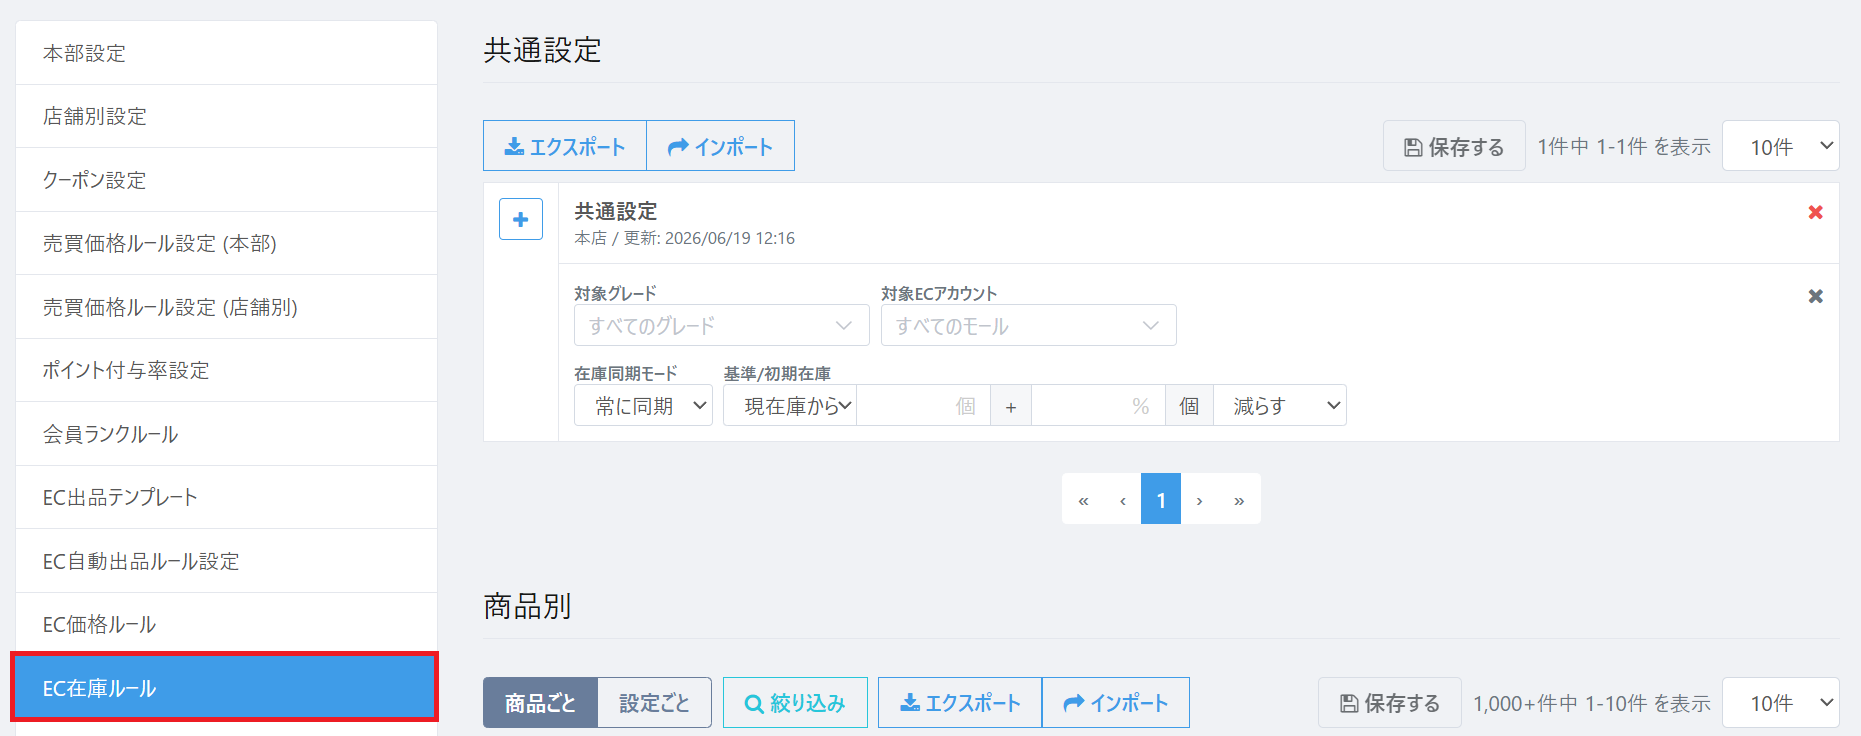This screenshot has height=736, width=1861.
Task: Open EC自動出品ルール設定 in sidebar
Action: 226,561
